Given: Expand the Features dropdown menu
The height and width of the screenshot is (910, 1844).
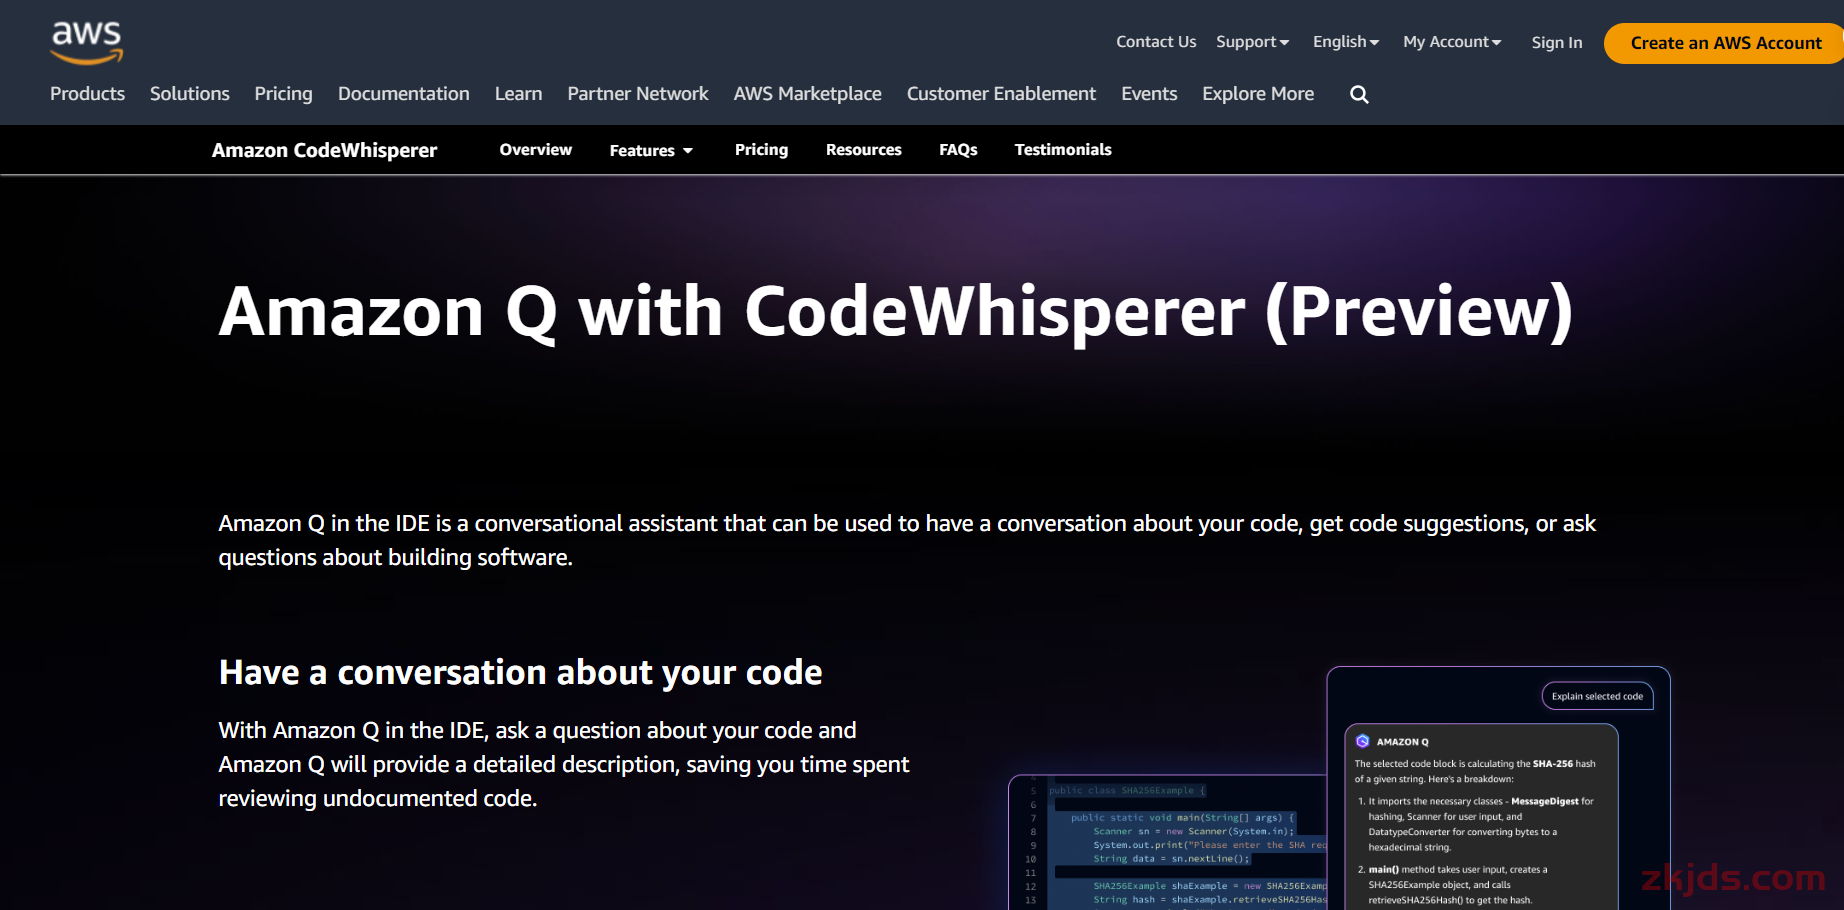Looking at the screenshot, I should [x=651, y=150].
